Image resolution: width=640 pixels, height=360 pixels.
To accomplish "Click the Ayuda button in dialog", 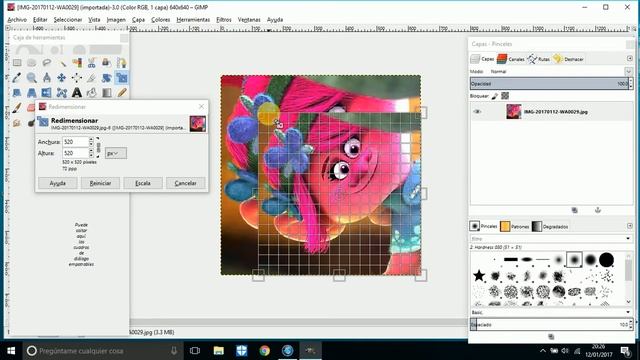I will (x=58, y=183).
